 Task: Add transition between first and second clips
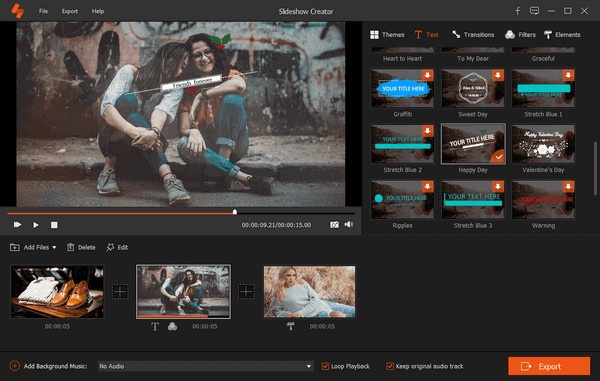[x=120, y=292]
